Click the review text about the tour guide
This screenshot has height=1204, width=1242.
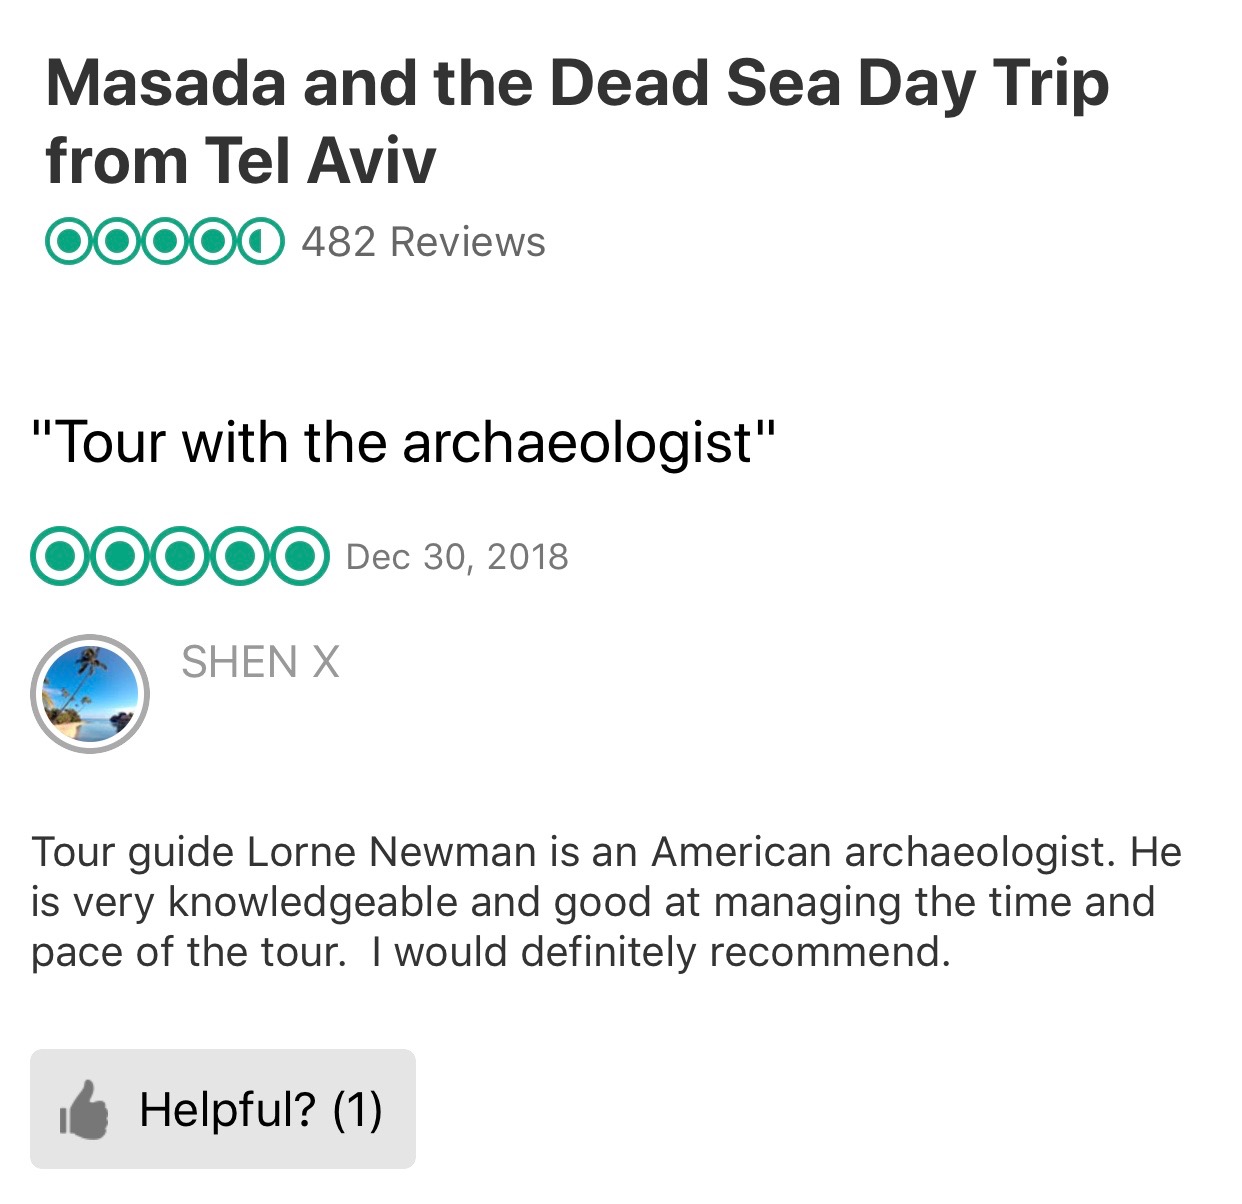600,902
